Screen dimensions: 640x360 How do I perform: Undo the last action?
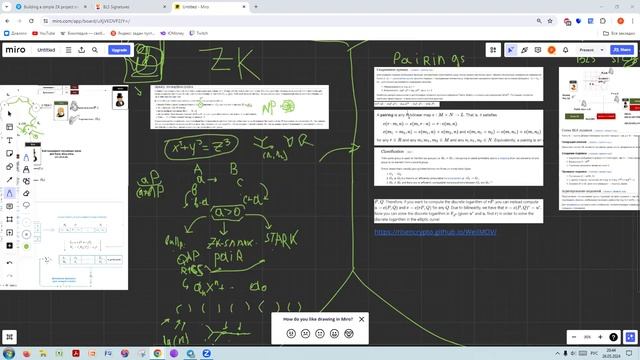[x=9, y=263]
